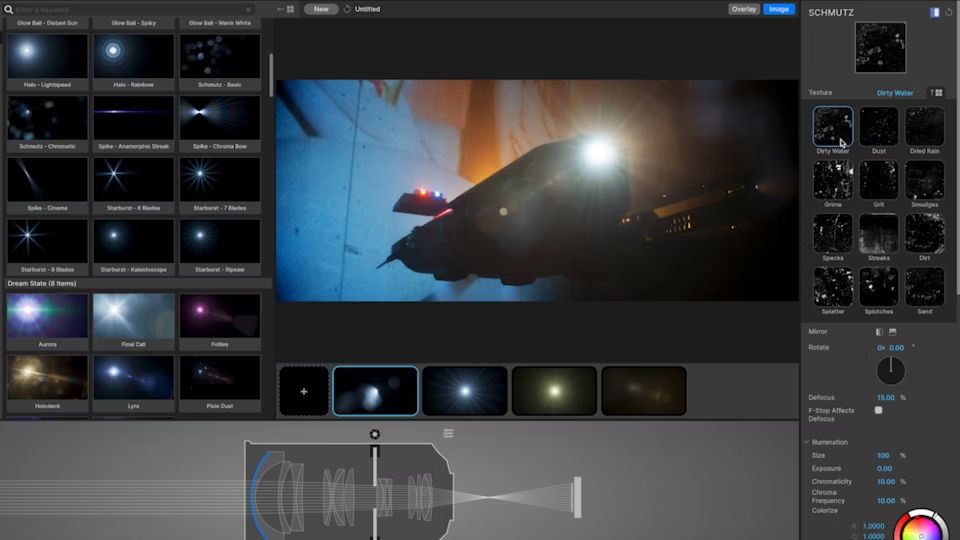This screenshot has width=960, height=540.
Task: Toggle texture list grid view button
Action: [x=937, y=93]
